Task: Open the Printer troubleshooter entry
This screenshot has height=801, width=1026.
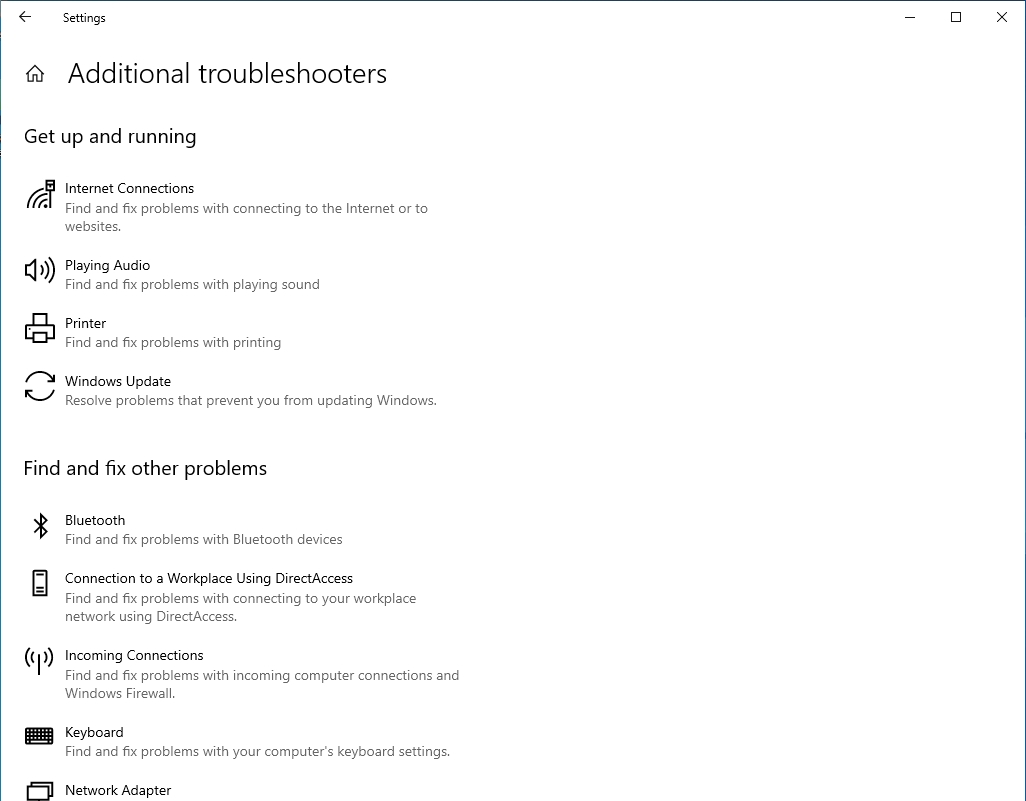Action: 86,323
